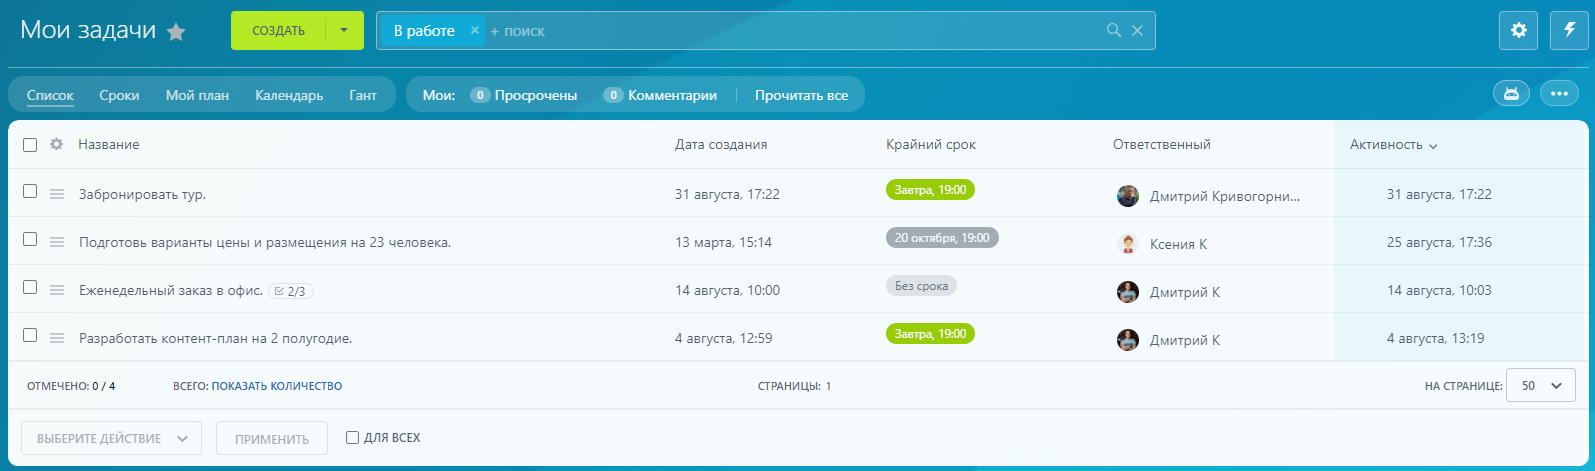Viewport: 1595px width, 471px height.
Task: Open the НА СТРАНИЦЕ 50 dropdown
Action: [x=1541, y=386]
